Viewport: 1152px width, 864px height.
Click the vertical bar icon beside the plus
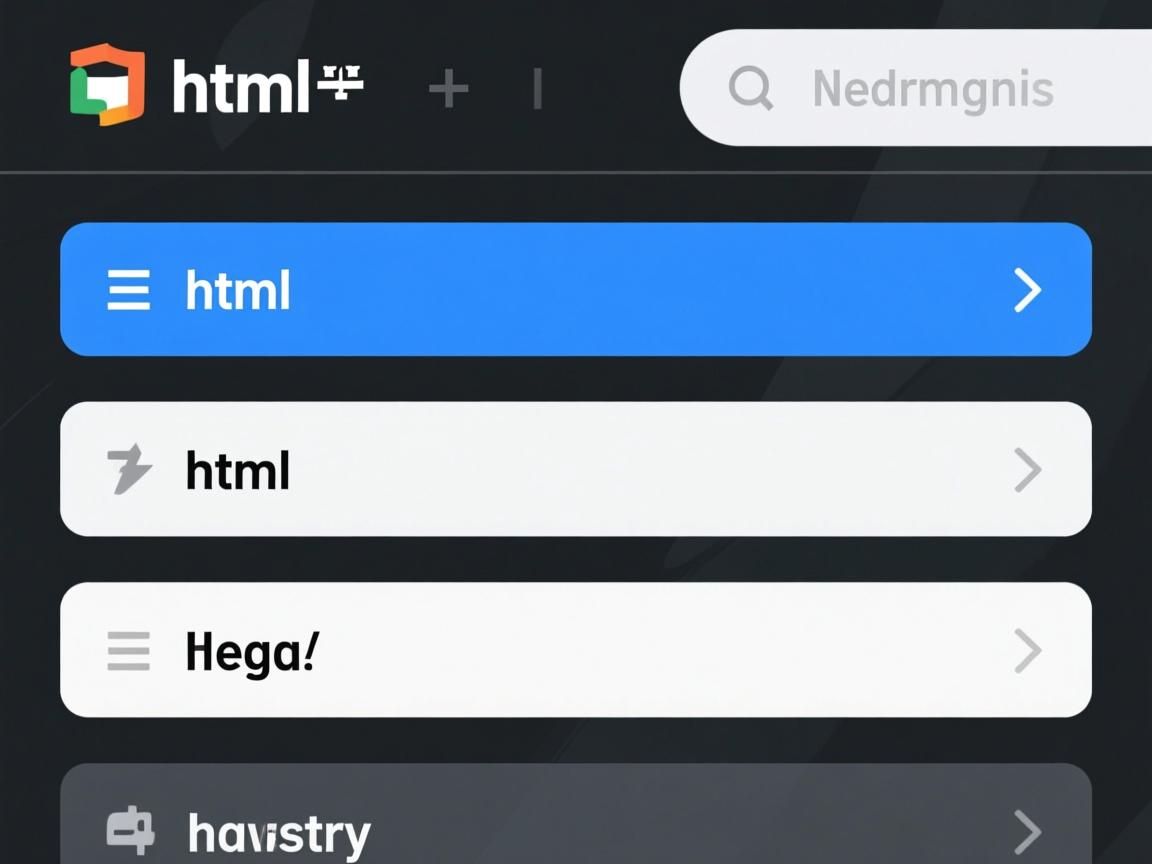pos(538,90)
